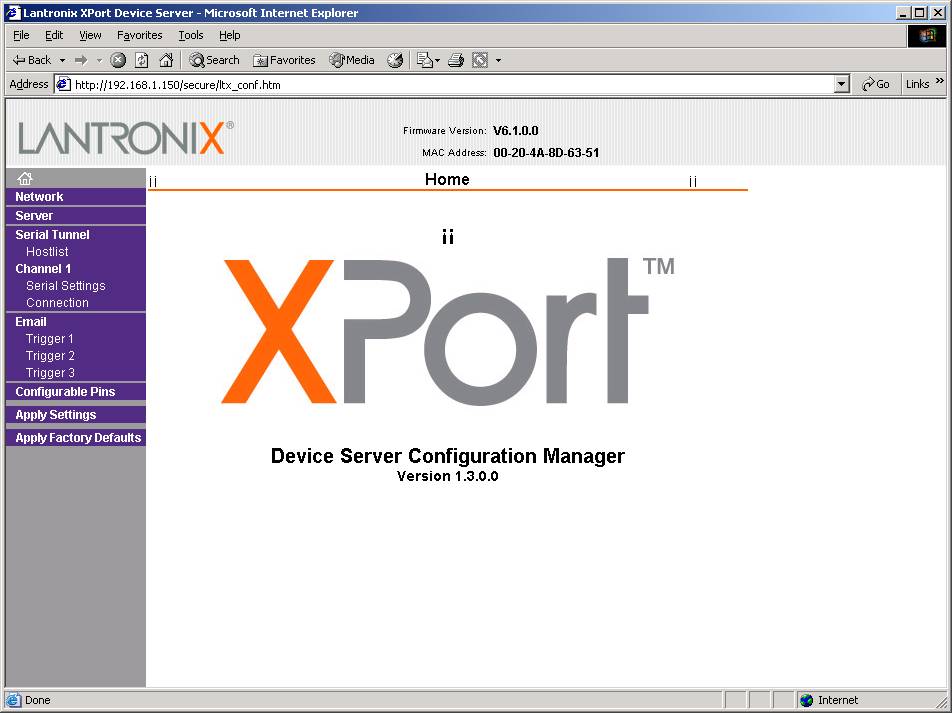The width and height of the screenshot is (952, 713).
Task: Close the Internet Explorer window
Action: point(937,13)
